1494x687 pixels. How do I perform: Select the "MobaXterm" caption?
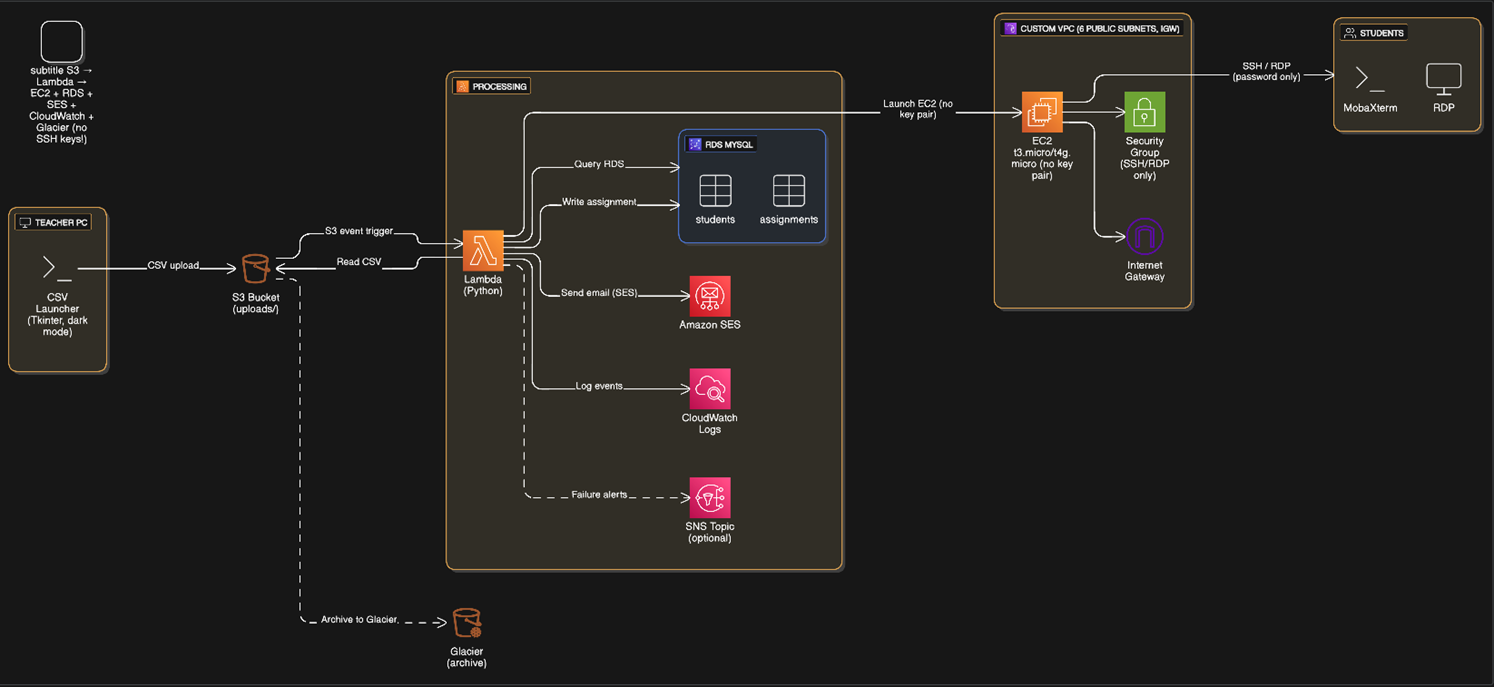pyautogui.click(x=1370, y=107)
